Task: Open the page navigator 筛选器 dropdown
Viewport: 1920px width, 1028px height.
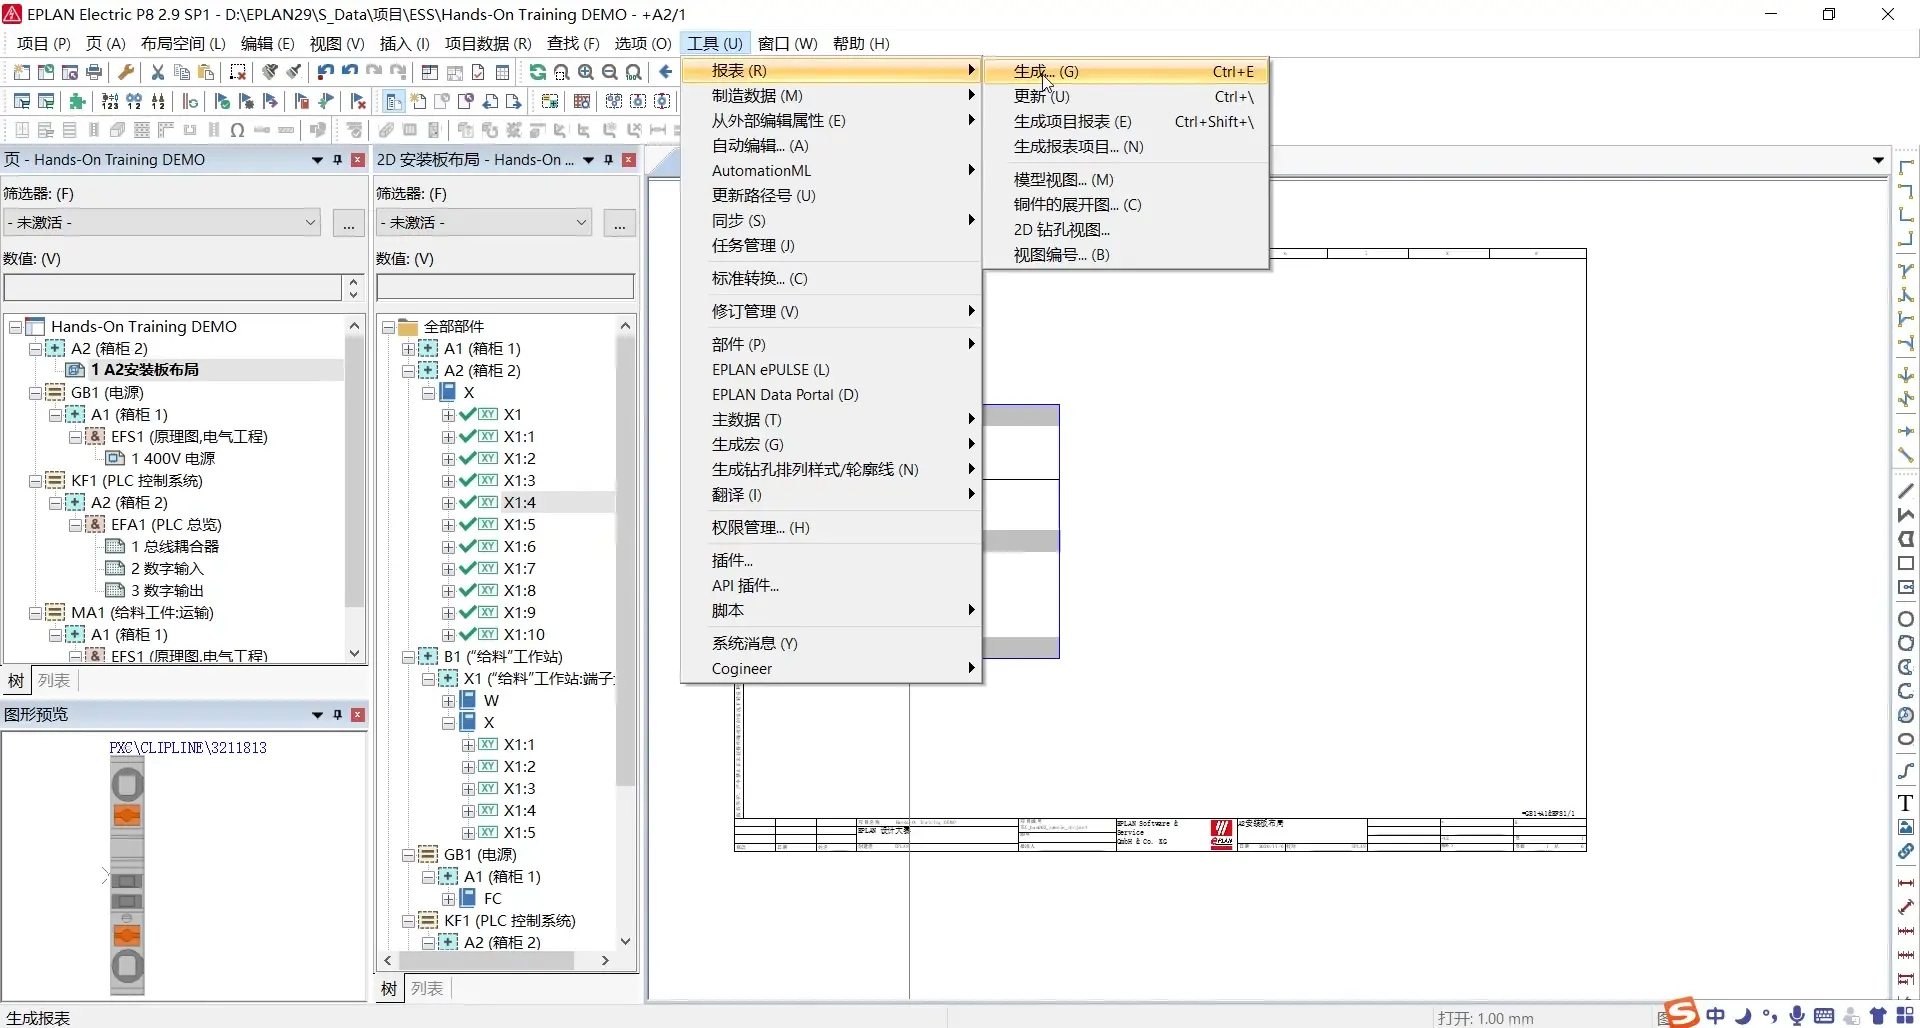Action: click(161, 222)
